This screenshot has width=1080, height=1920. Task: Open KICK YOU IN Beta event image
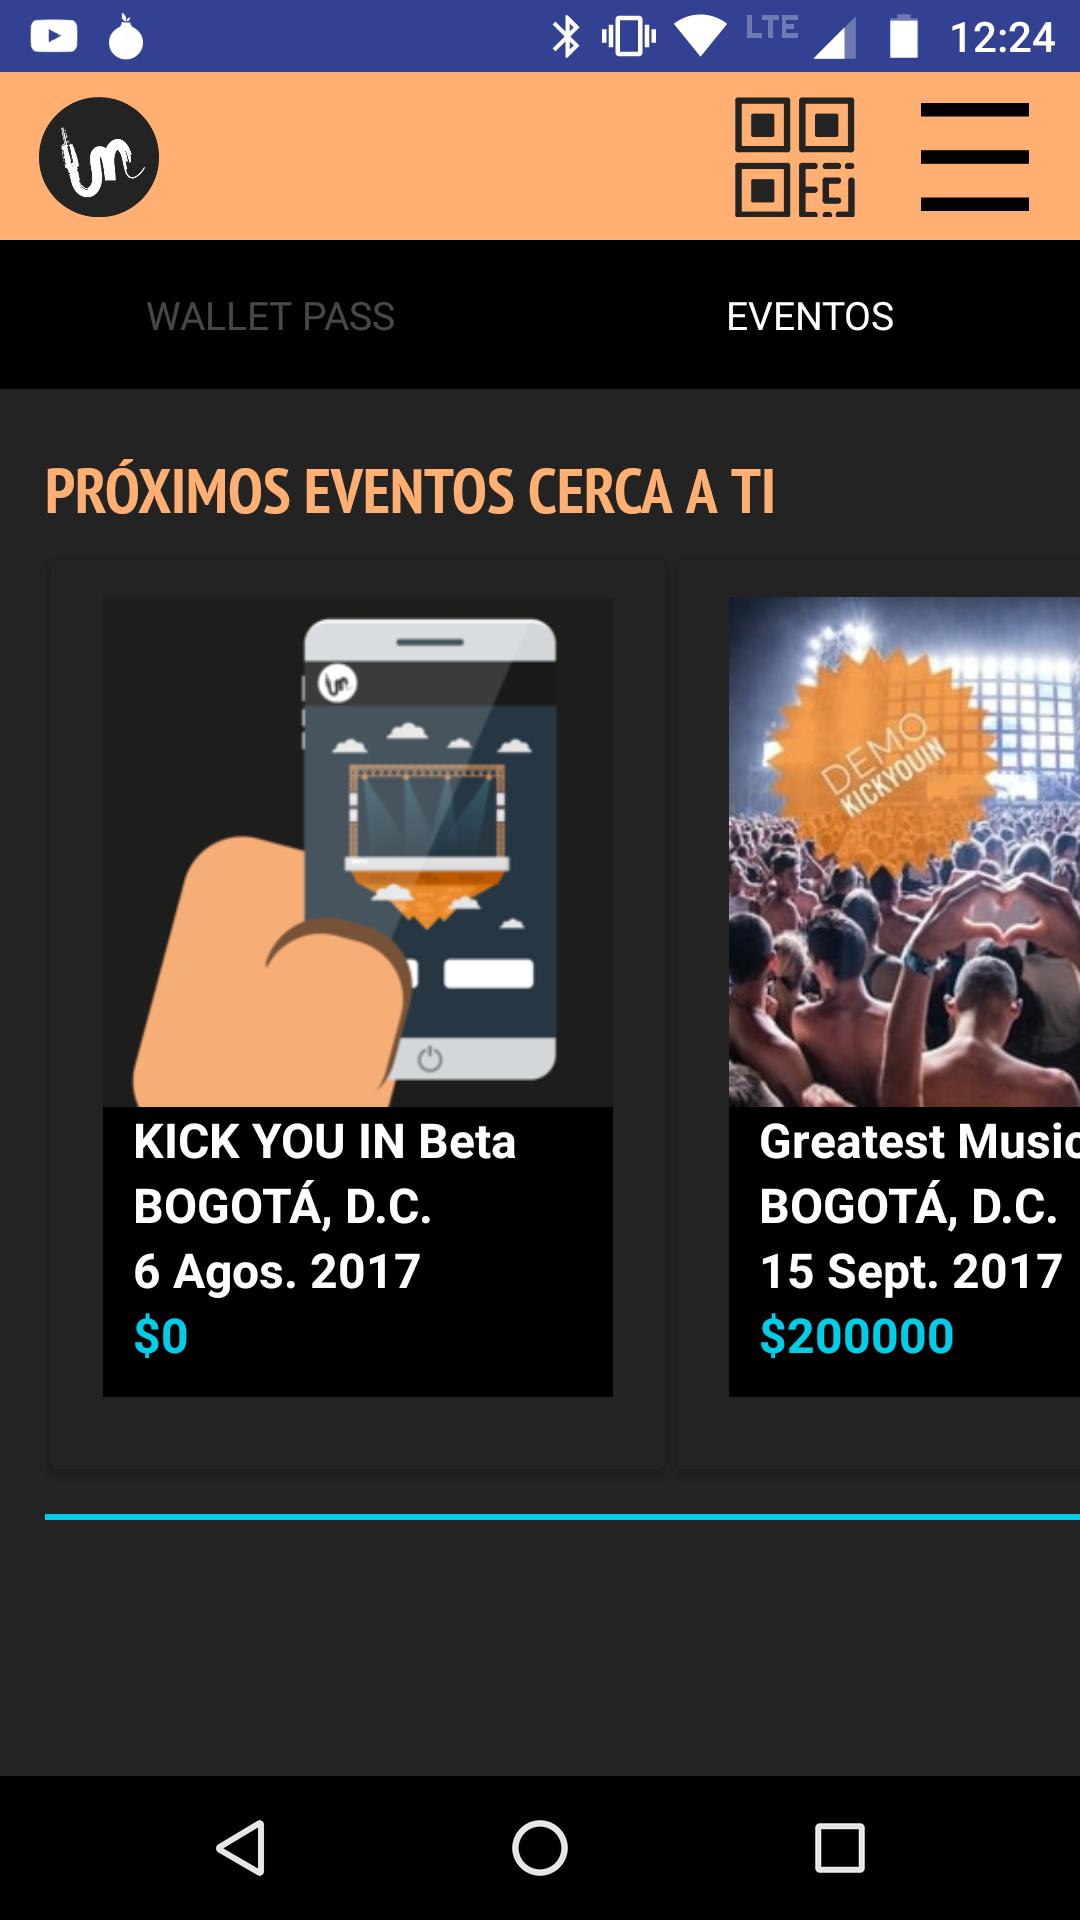[358, 852]
